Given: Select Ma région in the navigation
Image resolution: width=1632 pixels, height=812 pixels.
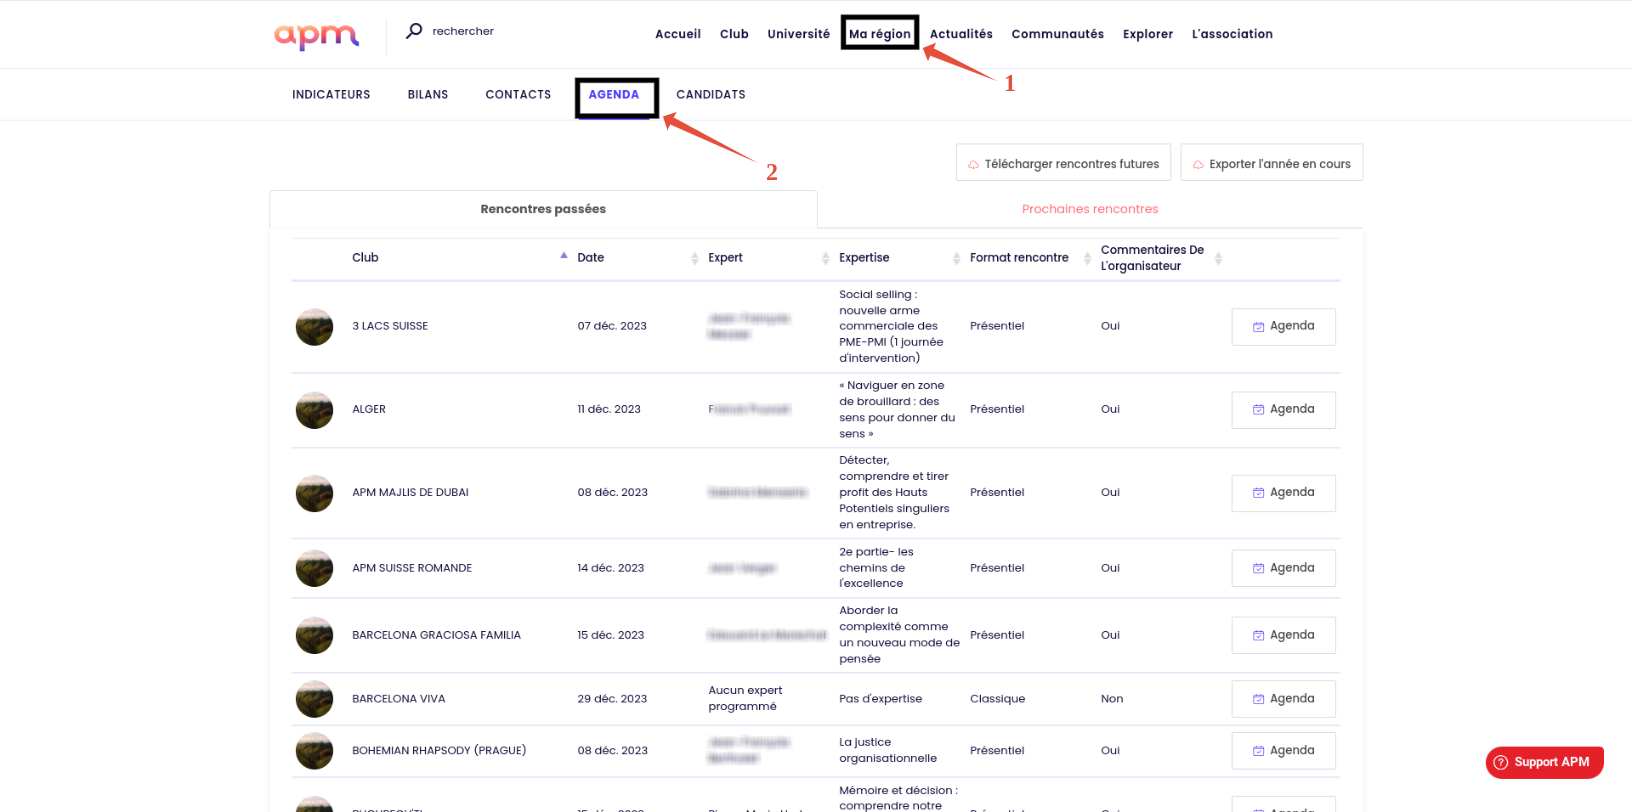Looking at the screenshot, I should click(x=880, y=34).
